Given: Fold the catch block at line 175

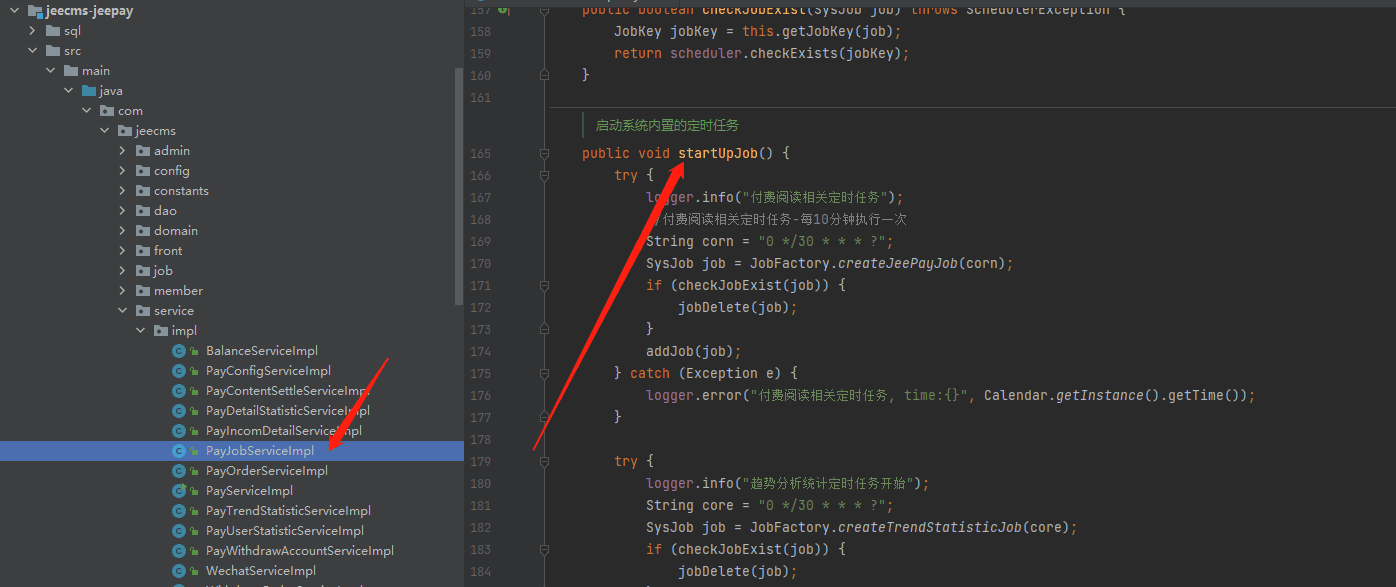Looking at the screenshot, I should [x=544, y=373].
